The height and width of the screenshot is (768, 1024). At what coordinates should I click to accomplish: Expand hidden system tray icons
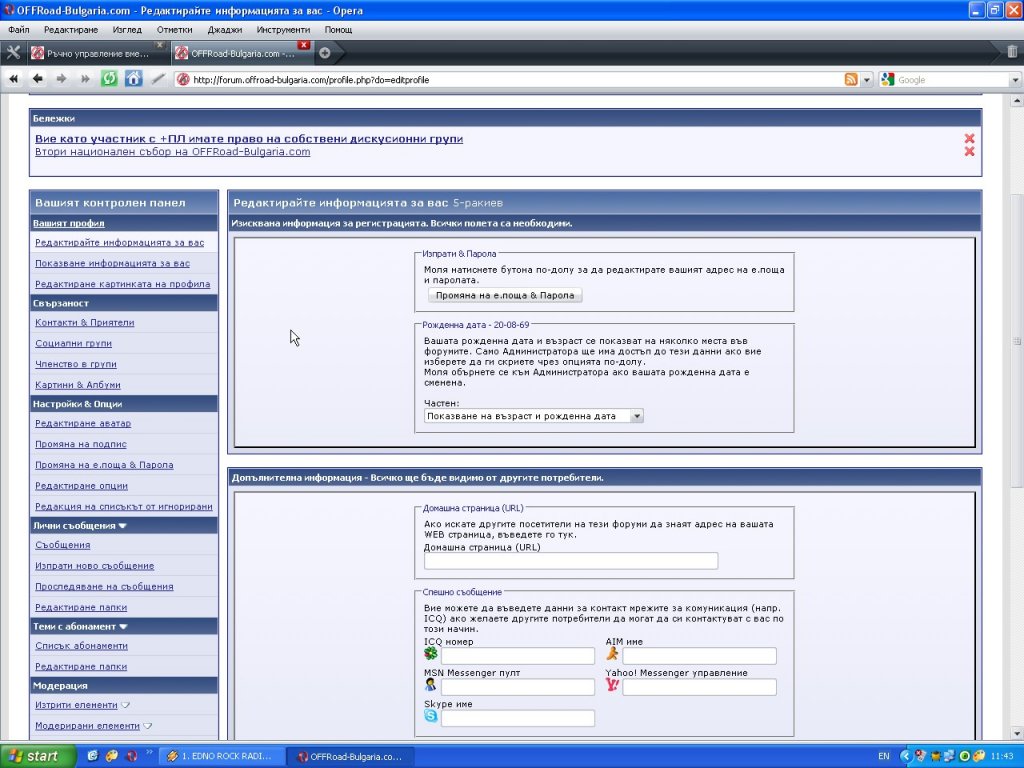tap(905, 756)
